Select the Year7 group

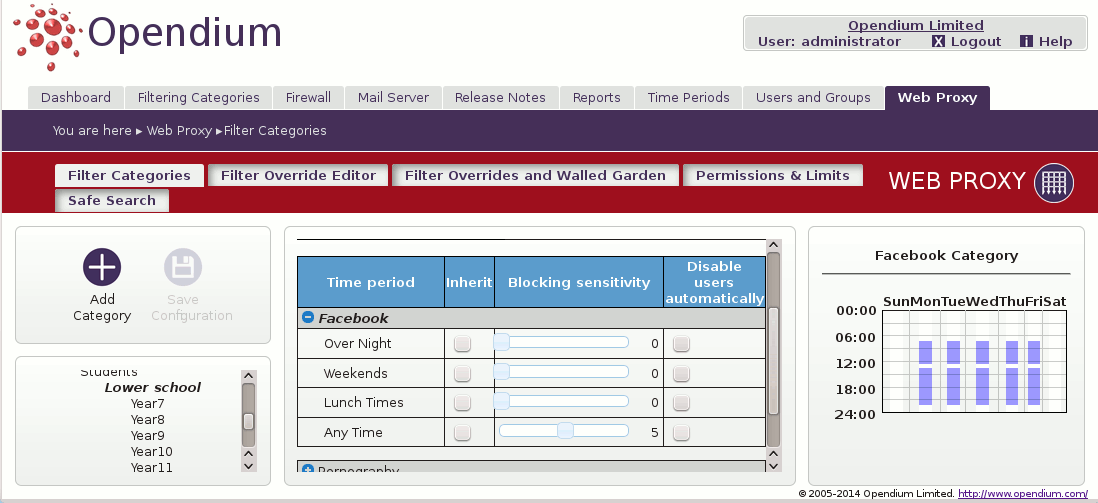pos(147,404)
